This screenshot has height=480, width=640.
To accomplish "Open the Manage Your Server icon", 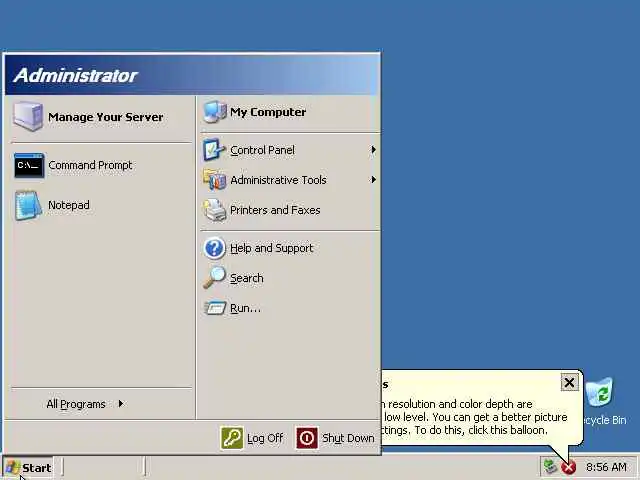I will click(28, 116).
